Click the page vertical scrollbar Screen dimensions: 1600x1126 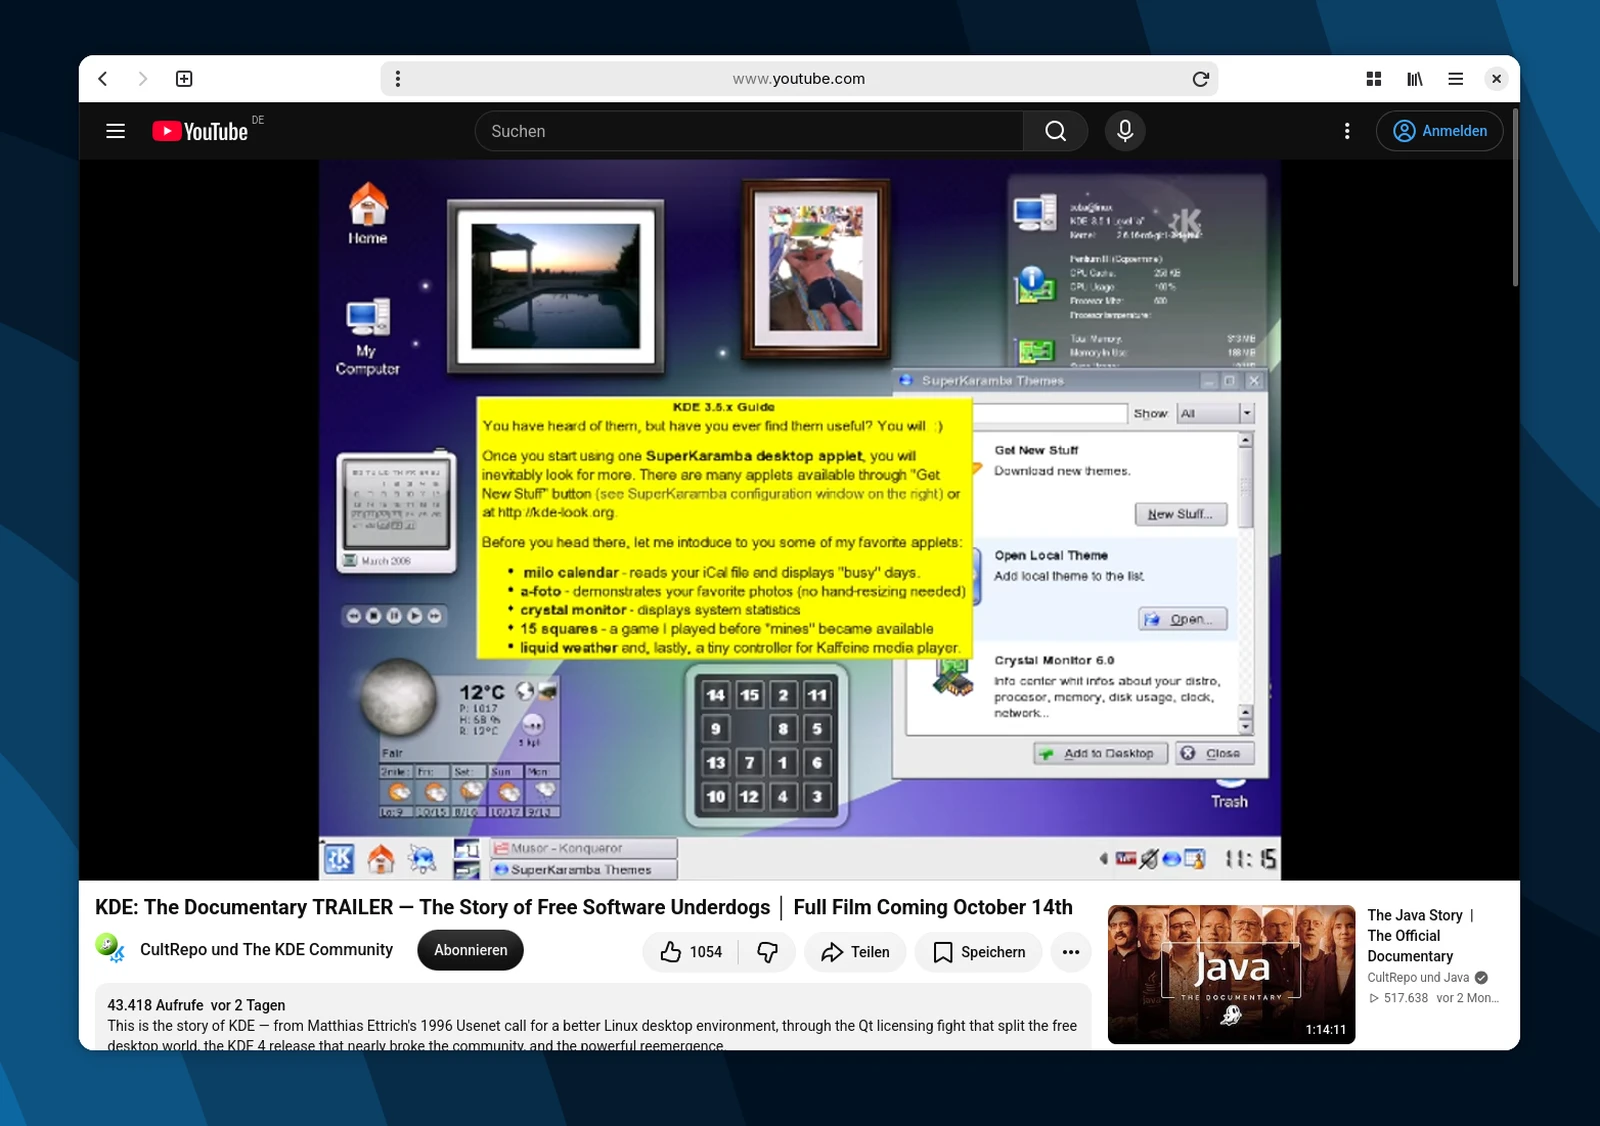[1516, 200]
